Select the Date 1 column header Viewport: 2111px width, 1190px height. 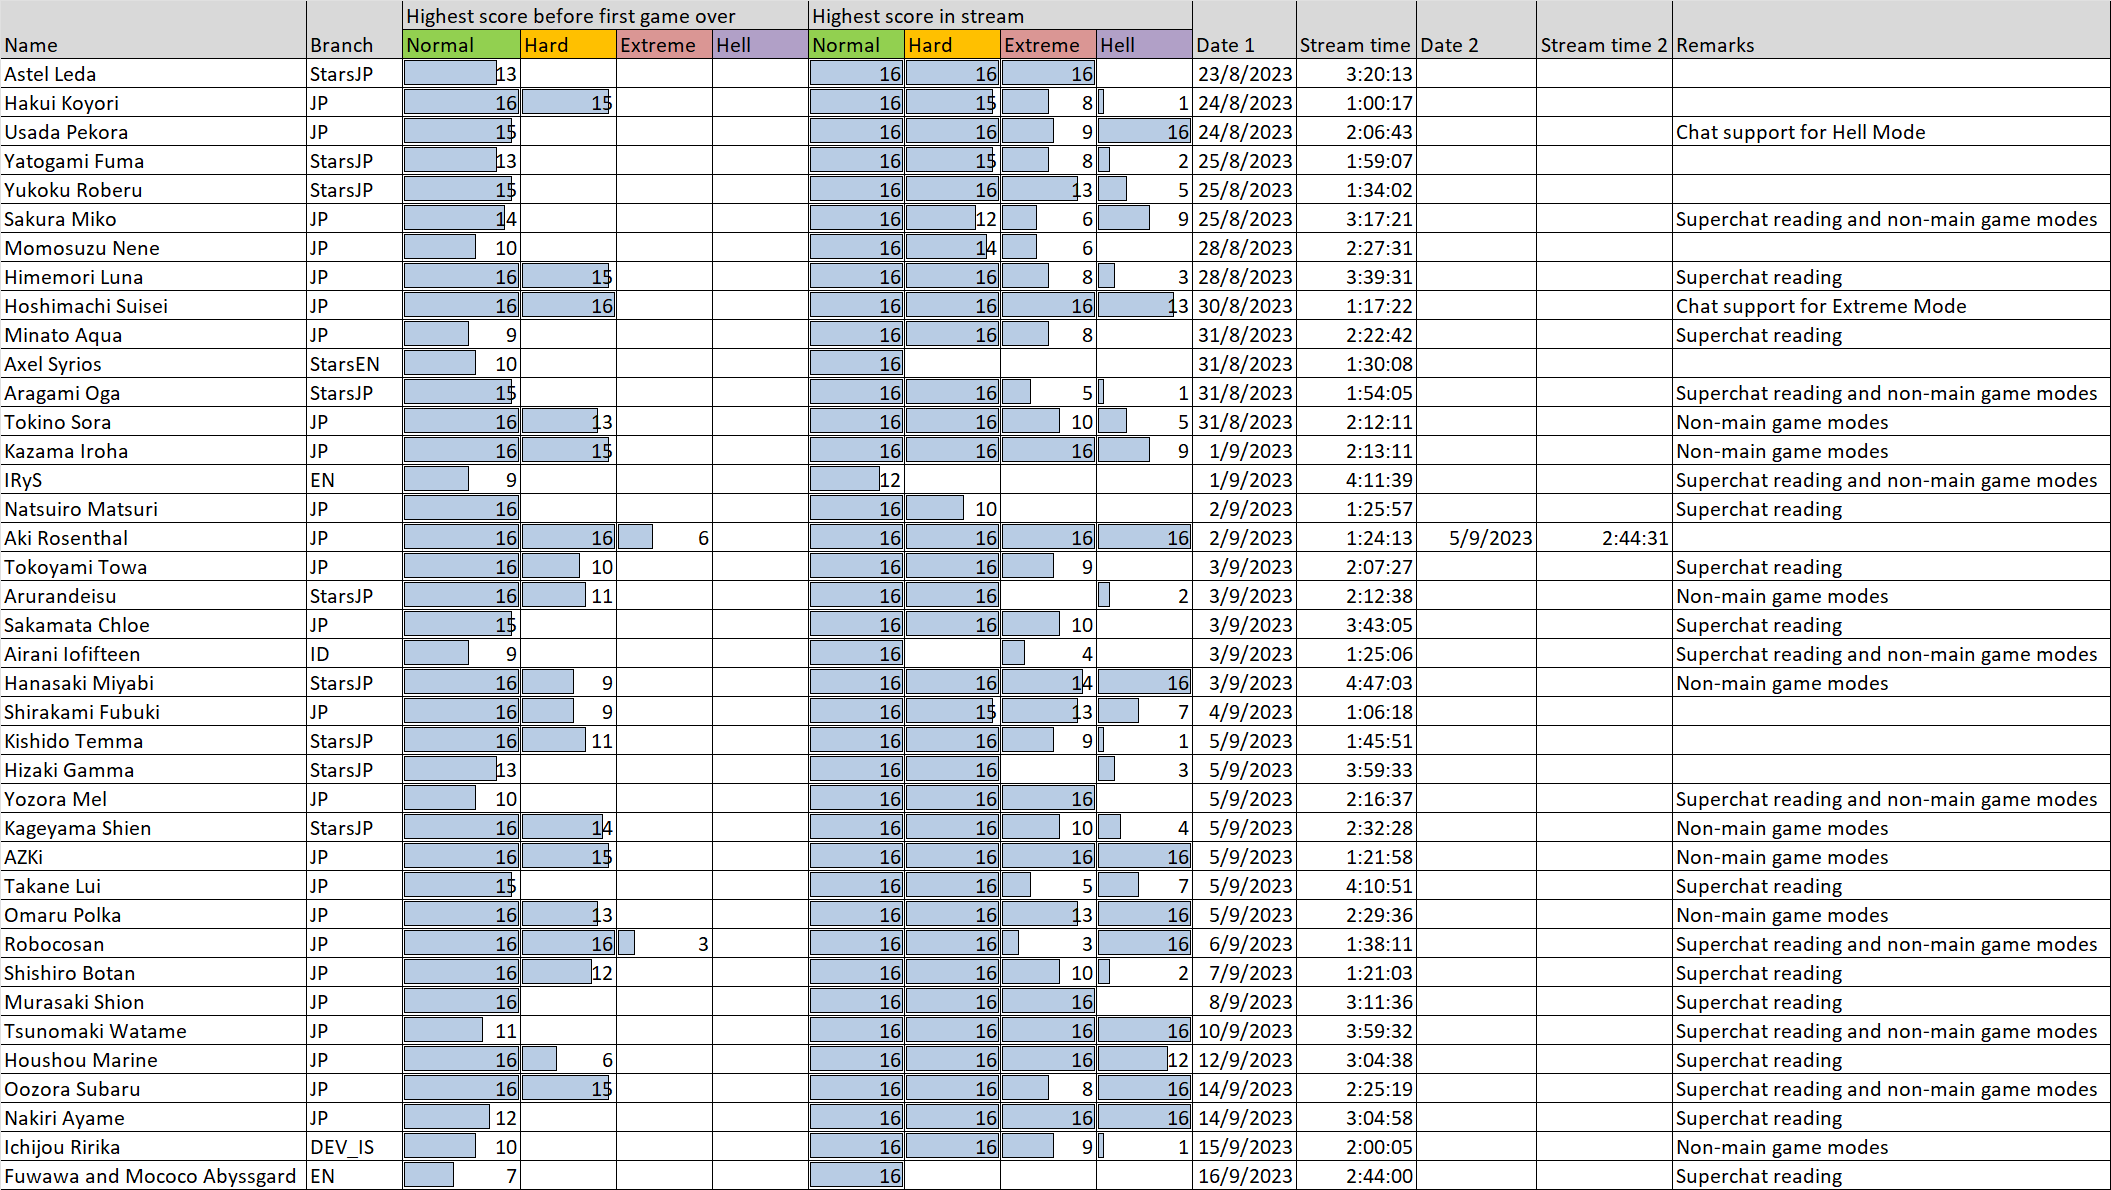(1244, 45)
